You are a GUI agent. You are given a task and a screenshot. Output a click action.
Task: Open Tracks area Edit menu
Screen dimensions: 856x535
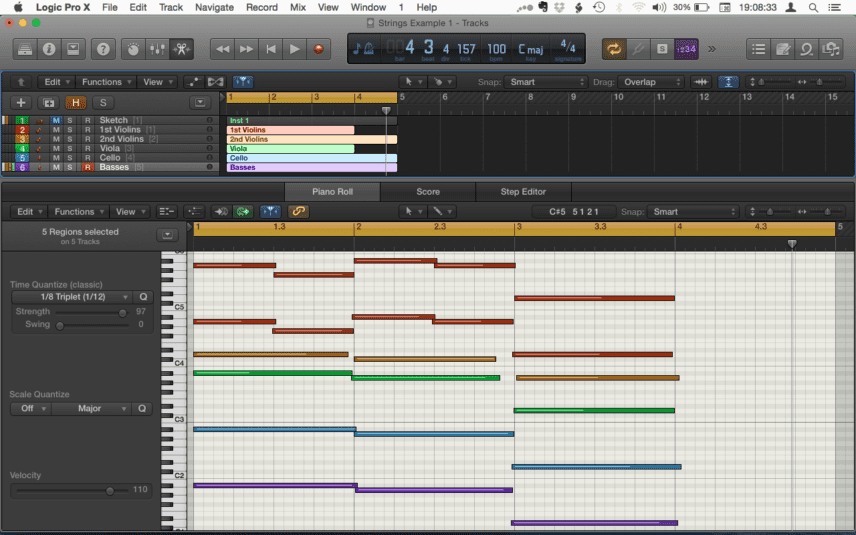[56, 82]
